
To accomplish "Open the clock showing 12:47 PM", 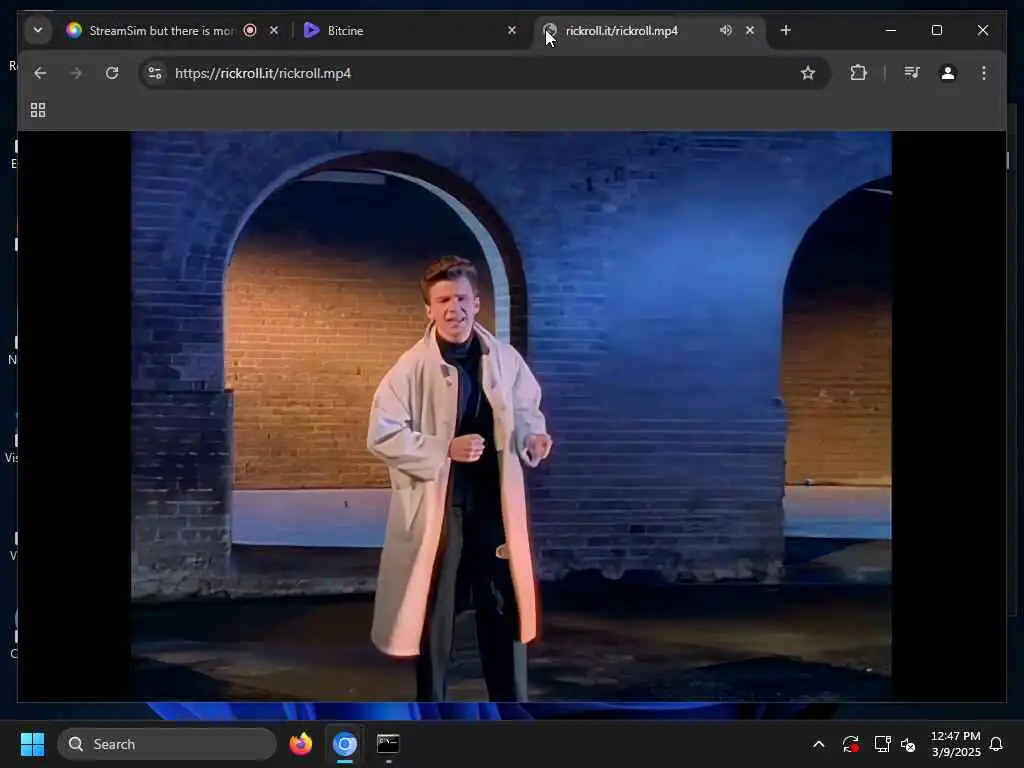I will pos(955,744).
